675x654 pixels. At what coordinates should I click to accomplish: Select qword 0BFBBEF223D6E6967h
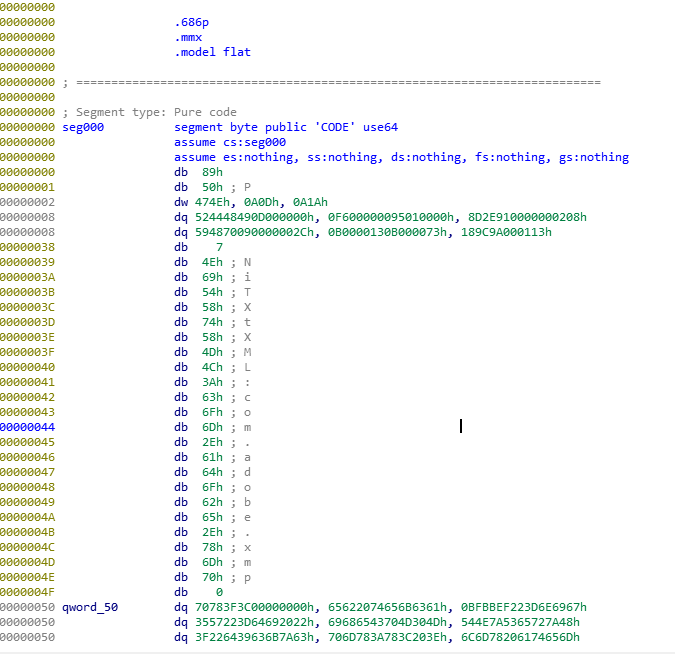click(524, 608)
